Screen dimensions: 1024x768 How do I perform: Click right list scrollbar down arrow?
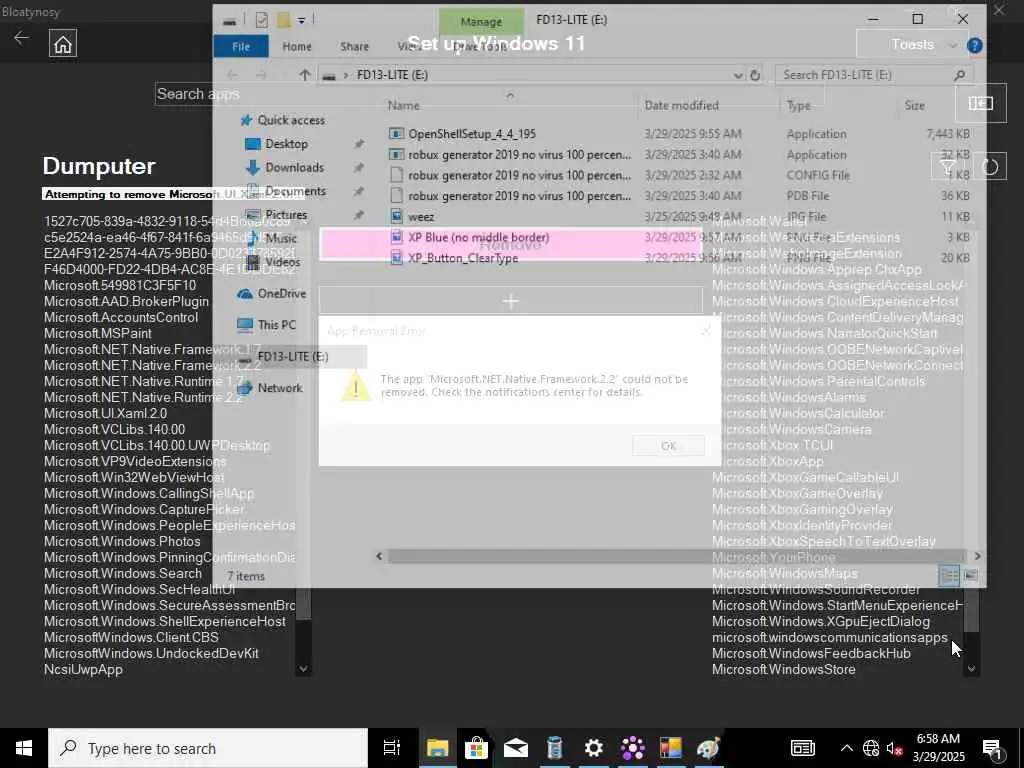click(x=971, y=669)
